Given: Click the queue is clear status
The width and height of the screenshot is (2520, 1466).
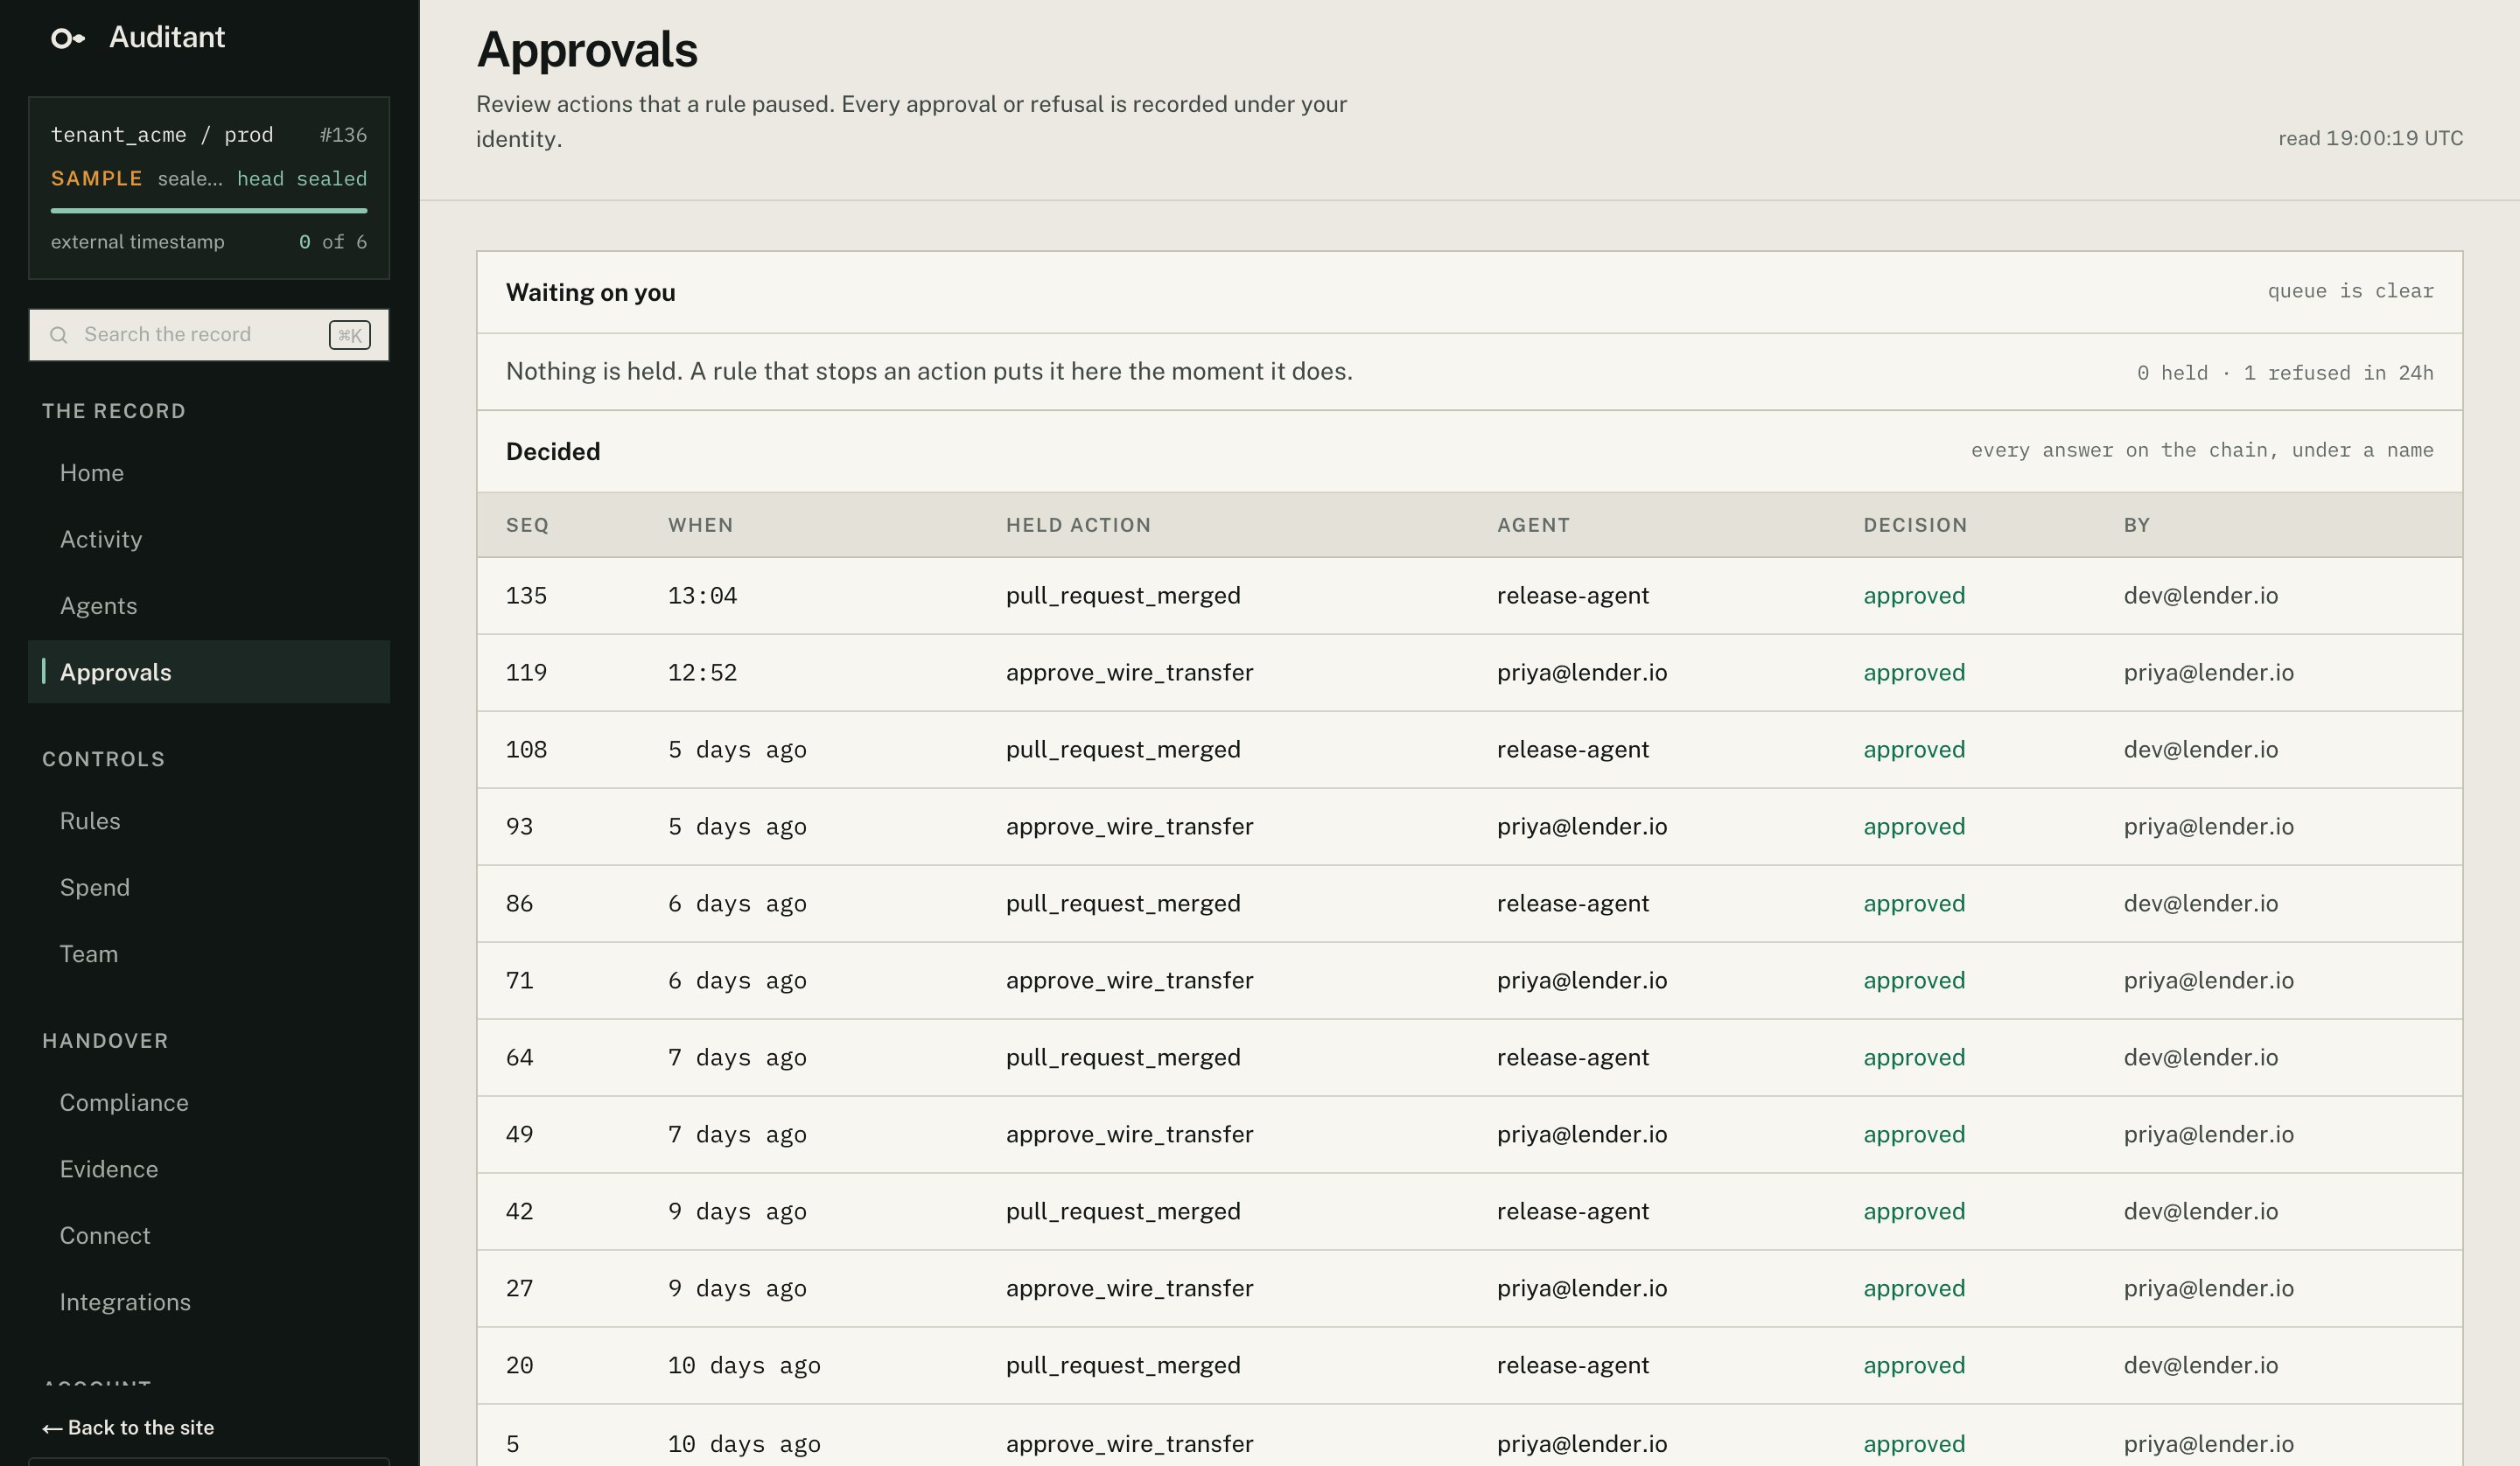Looking at the screenshot, I should point(2350,291).
